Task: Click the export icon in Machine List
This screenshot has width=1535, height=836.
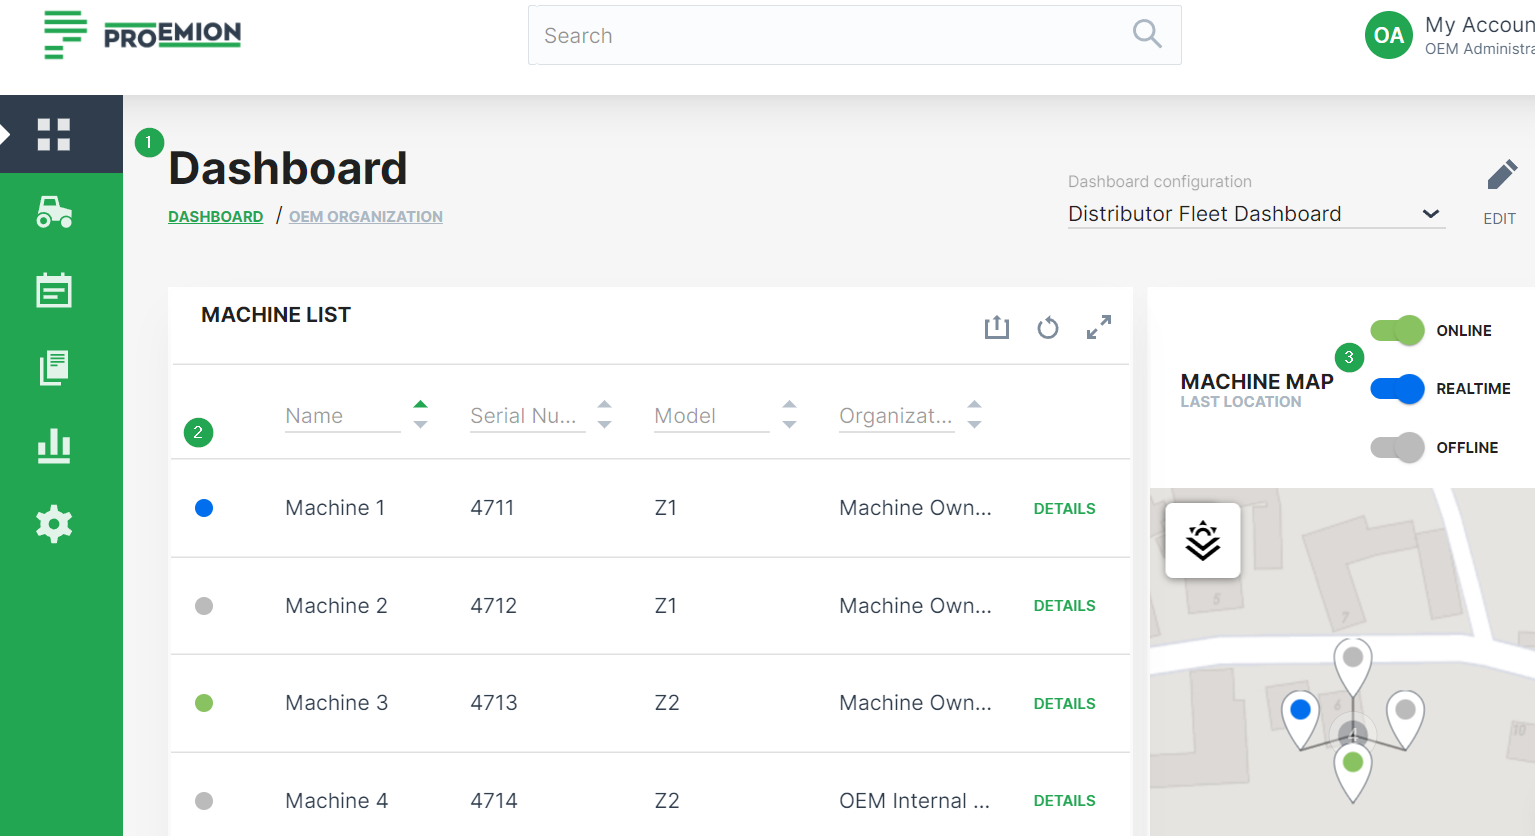Action: (x=997, y=327)
